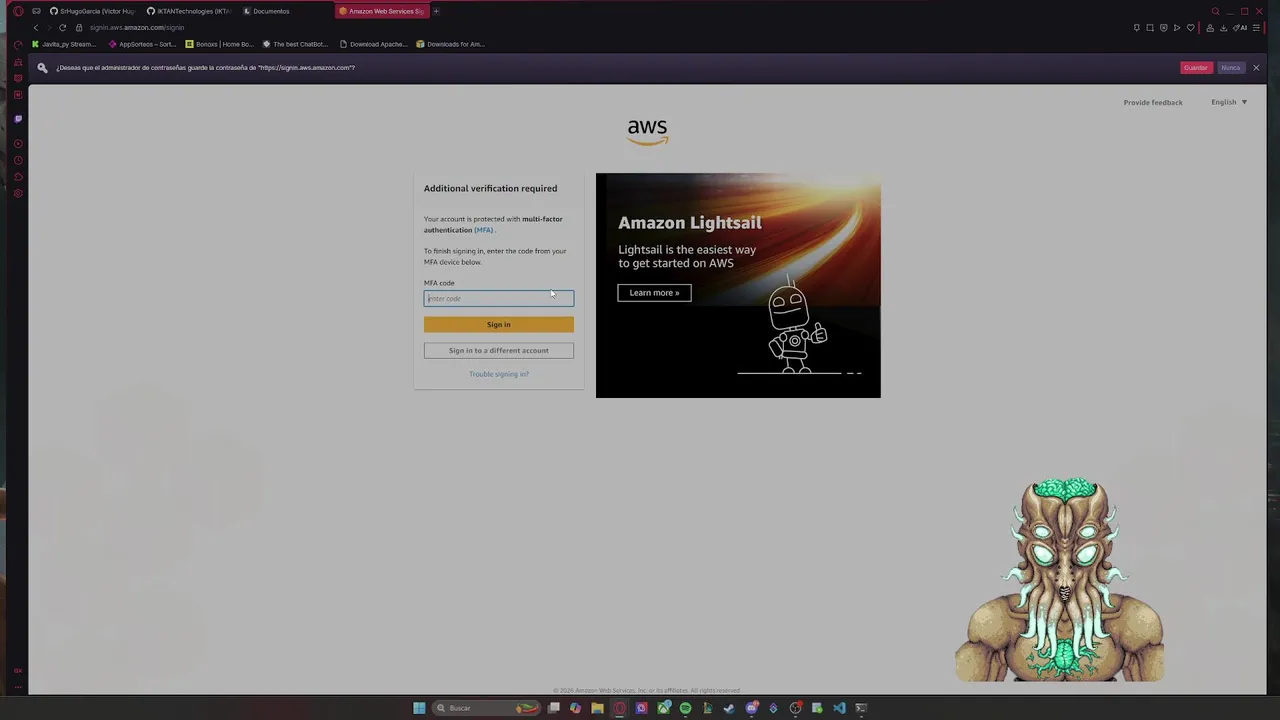
Task: Click the browser forward arrow
Action: click(x=49, y=27)
